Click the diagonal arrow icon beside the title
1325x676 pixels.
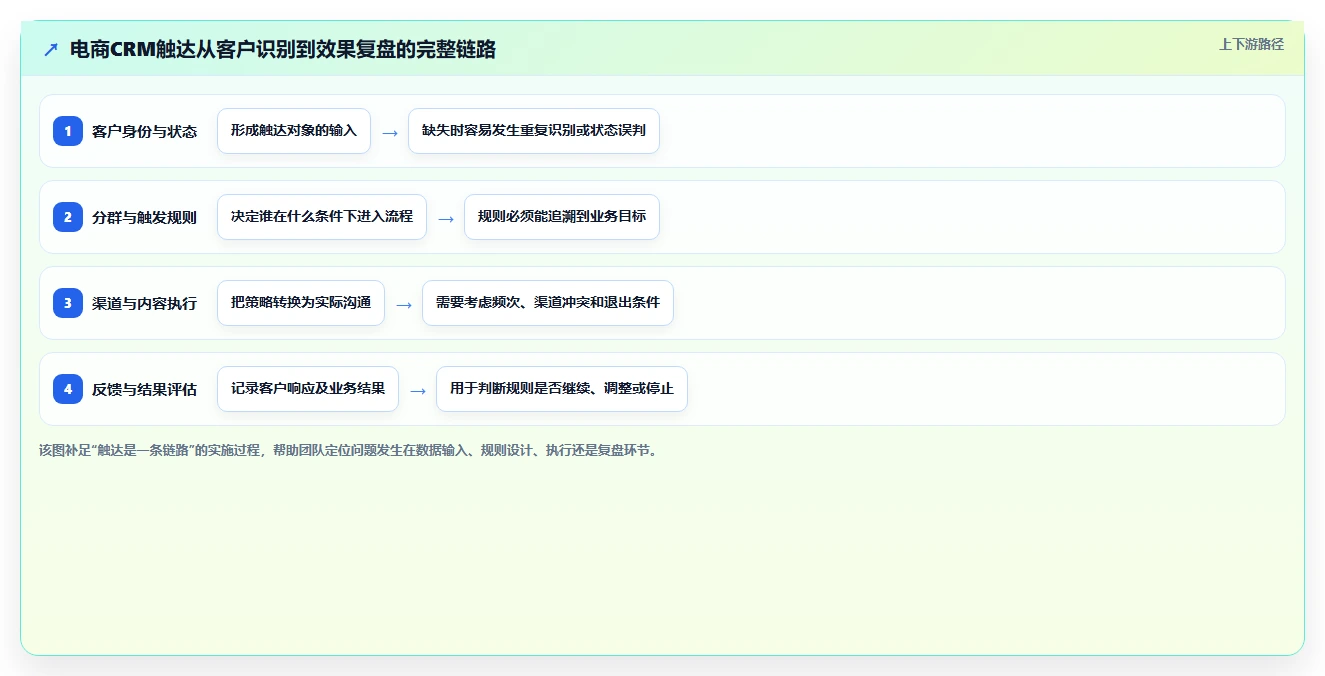(50, 49)
